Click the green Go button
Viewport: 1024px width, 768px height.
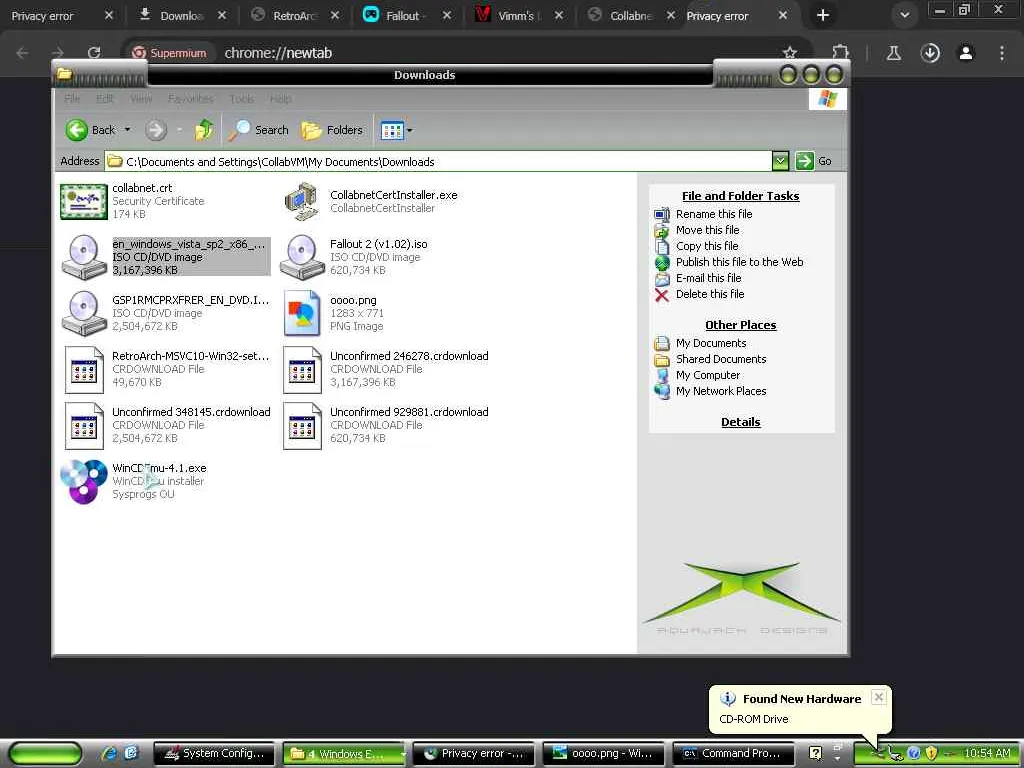[x=814, y=161]
